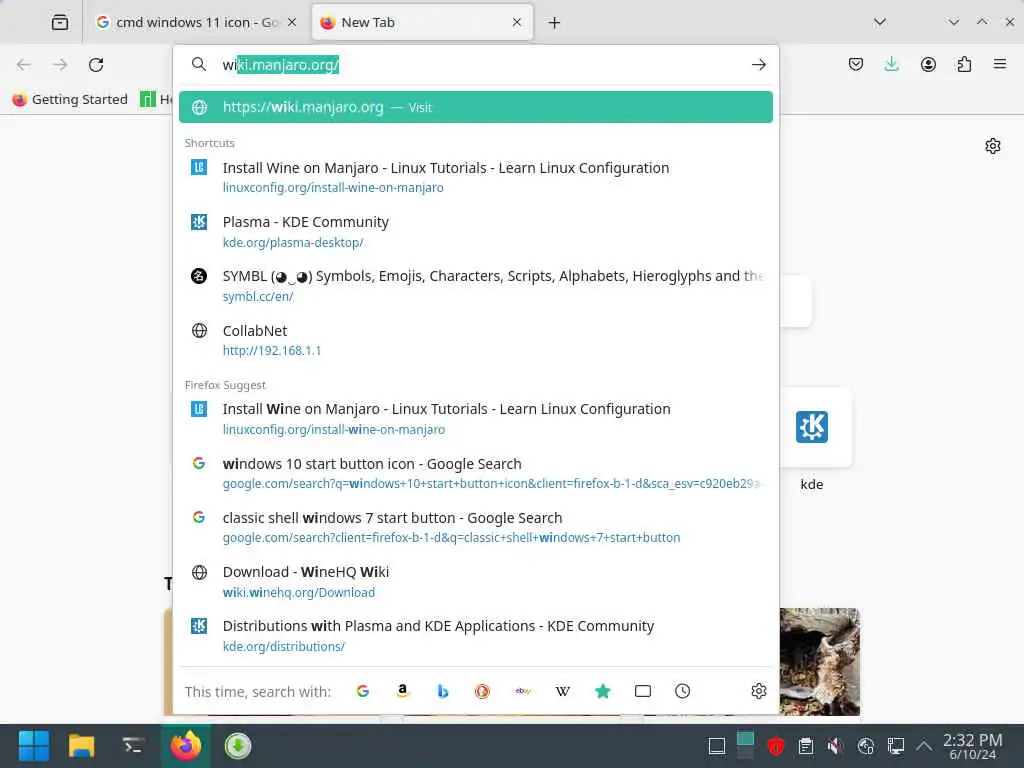The width and height of the screenshot is (1024, 768).
Task: Open the red shield tray icon
Action: pos(775,746)
